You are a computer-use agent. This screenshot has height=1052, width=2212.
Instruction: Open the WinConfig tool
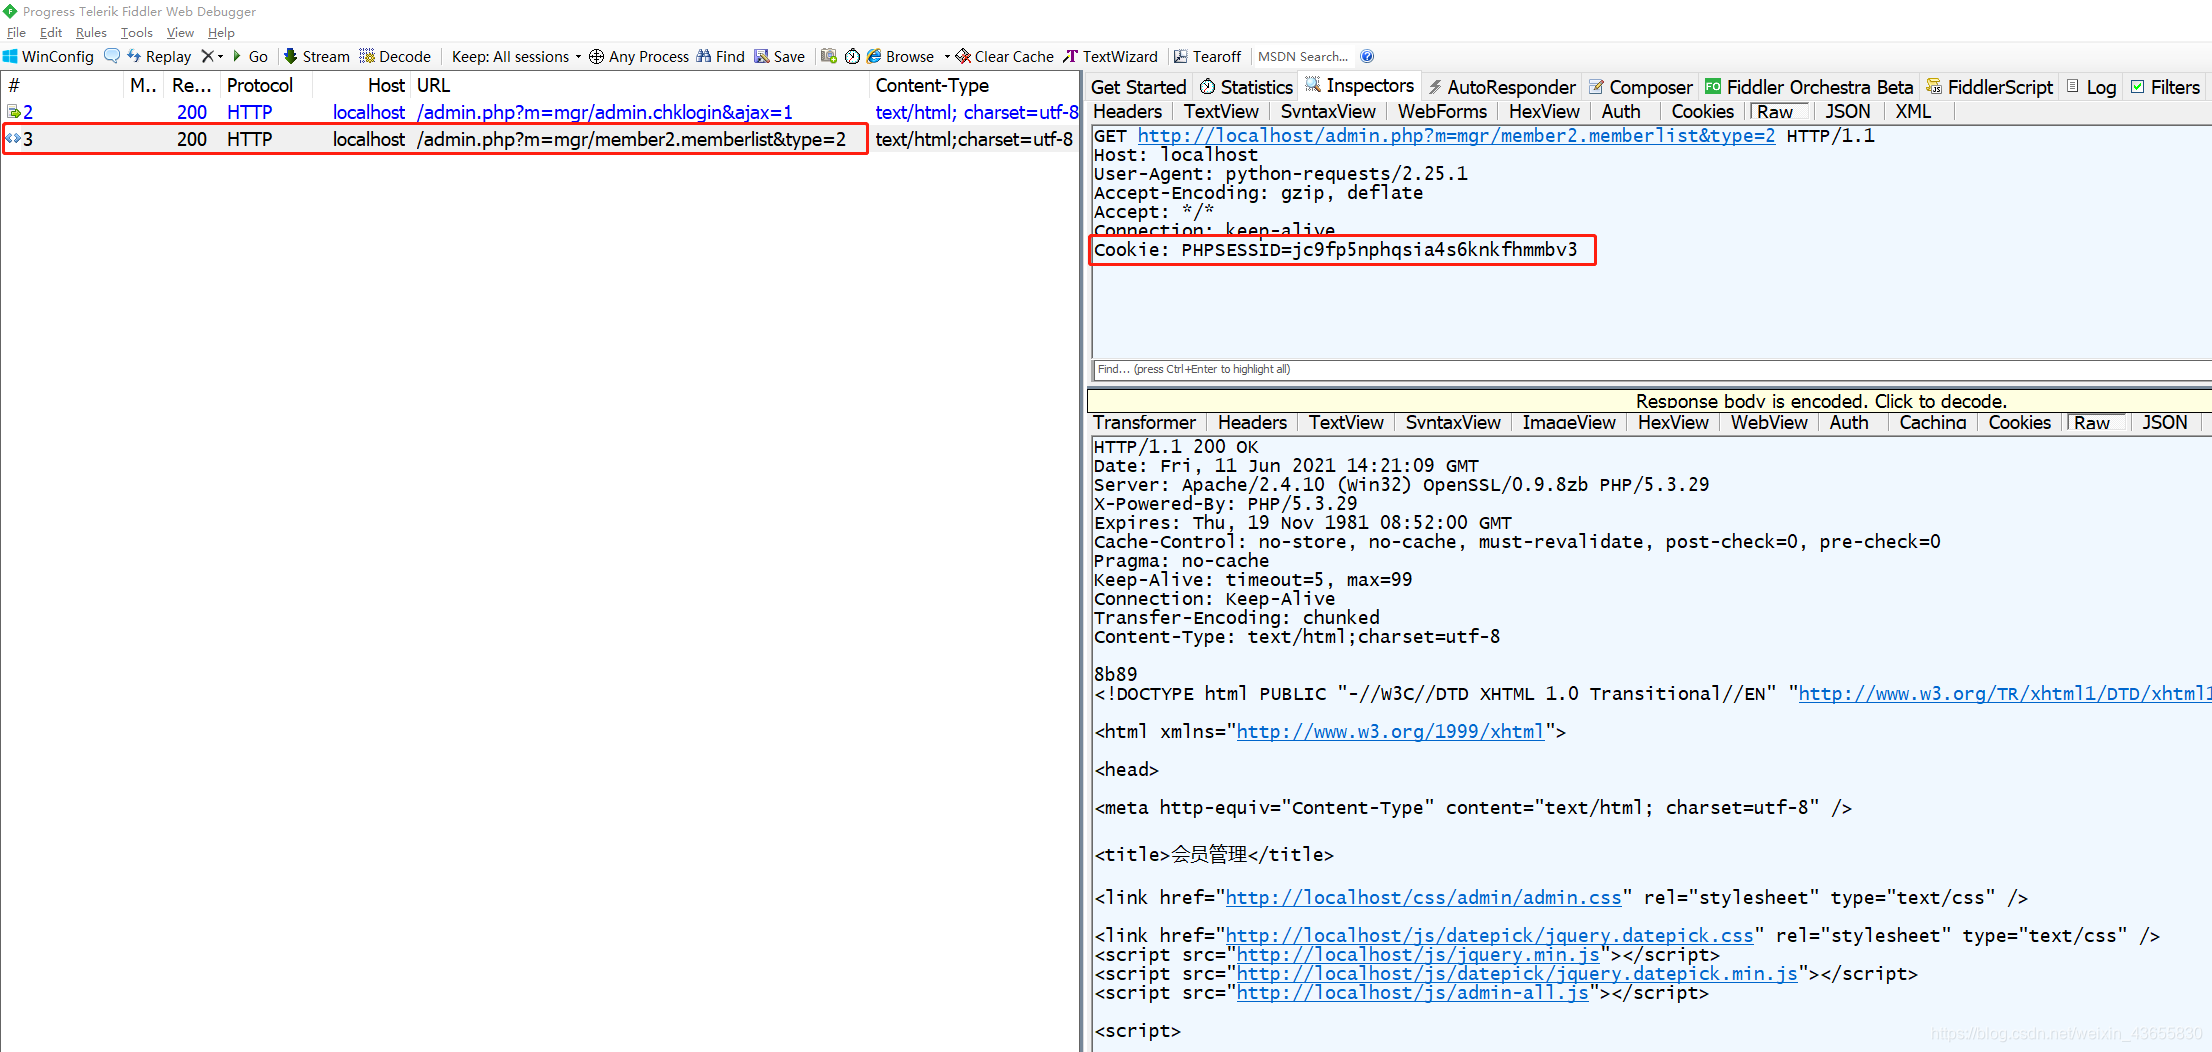48,56
